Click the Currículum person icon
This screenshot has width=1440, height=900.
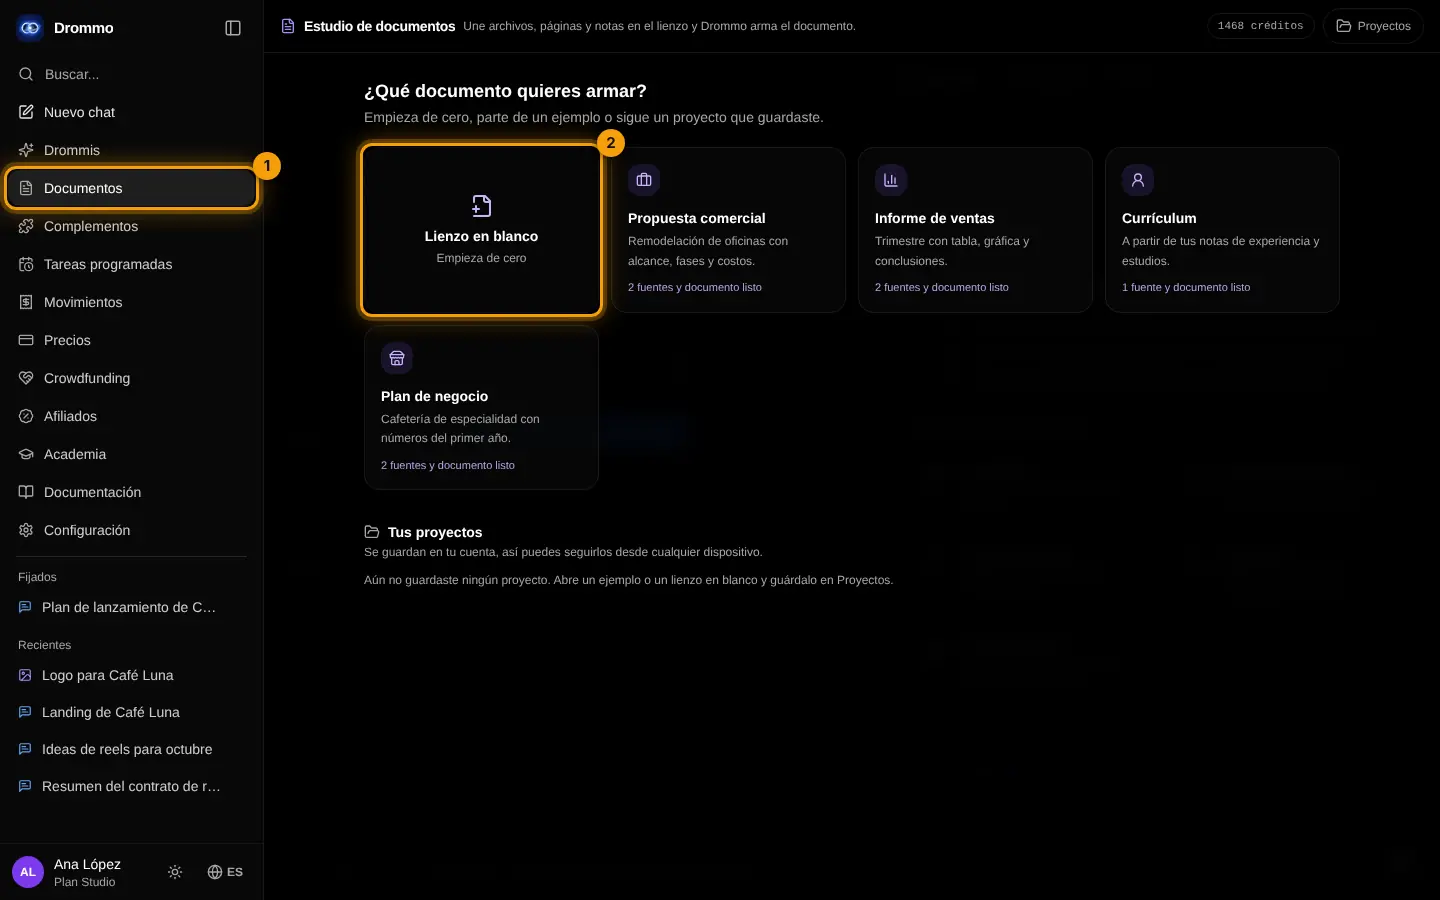coord(1138,180)
